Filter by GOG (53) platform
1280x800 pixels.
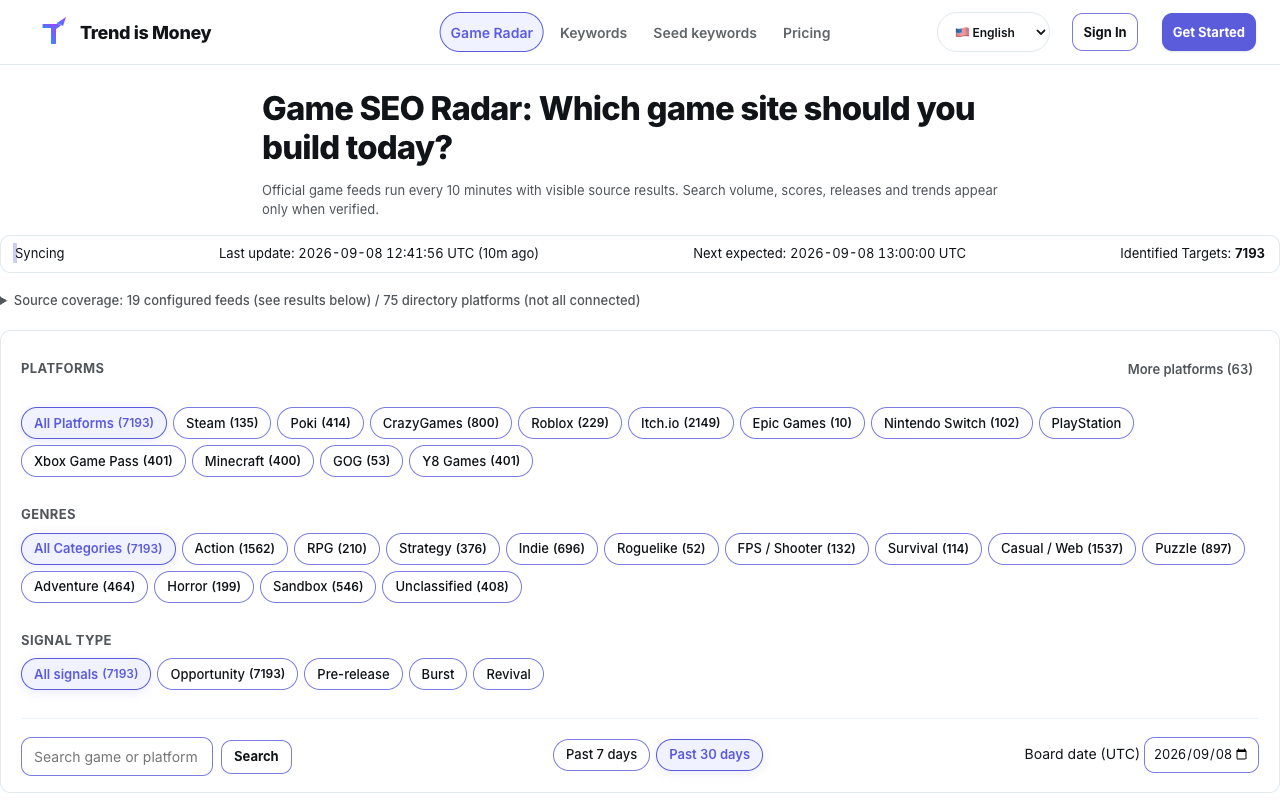click(x=362, y=461)
